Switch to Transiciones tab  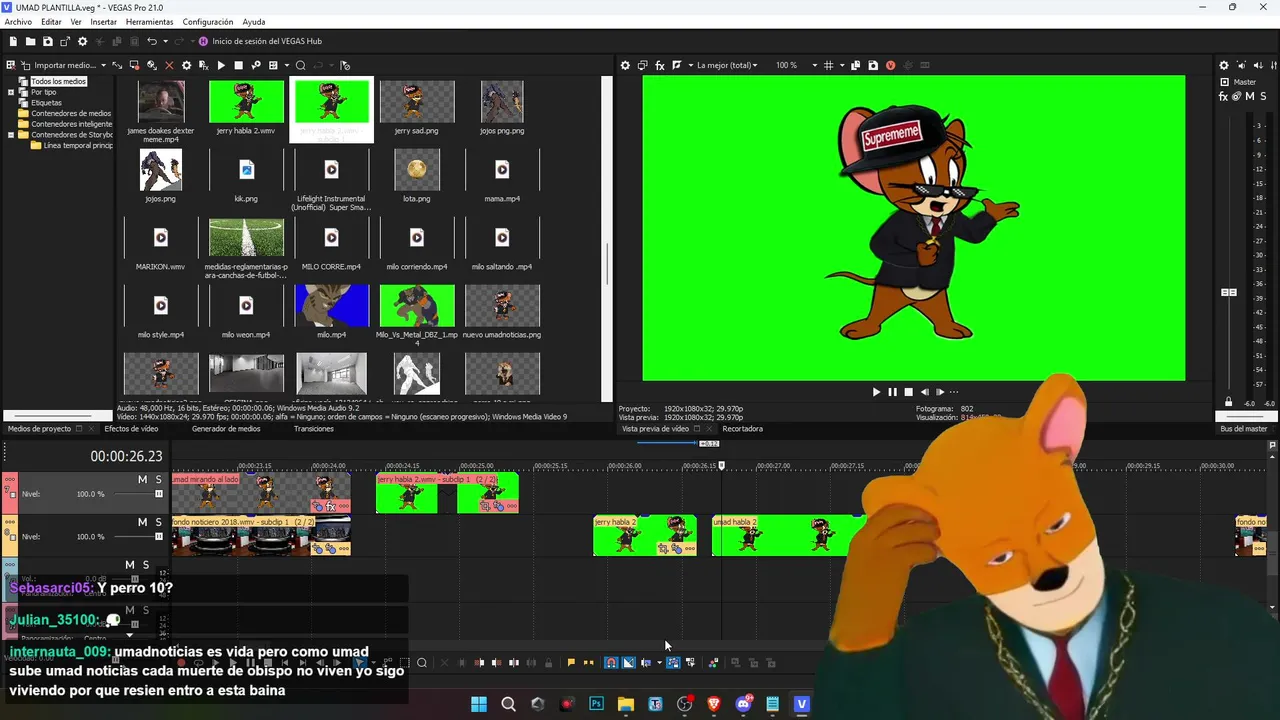click(314, 429)
